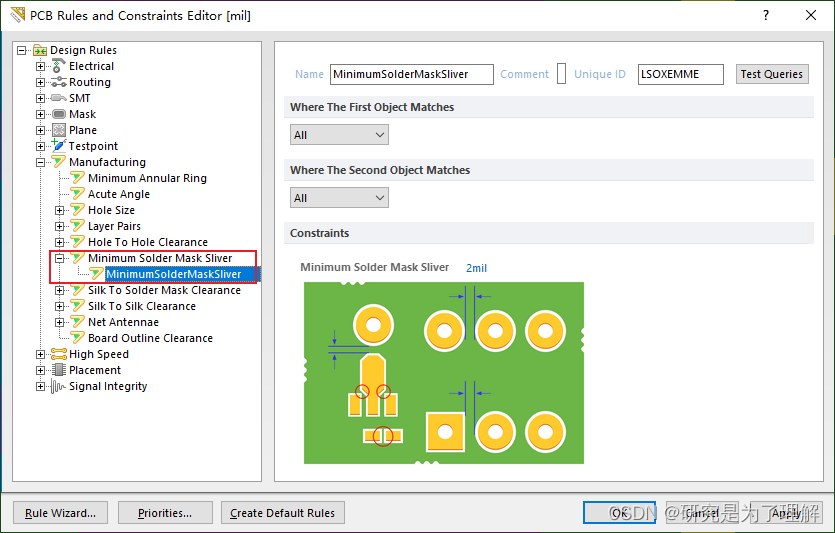The height and width of the screenshot is (533, 835).
Task: Expand the Electrical rules node
Action: click(40, 66)
